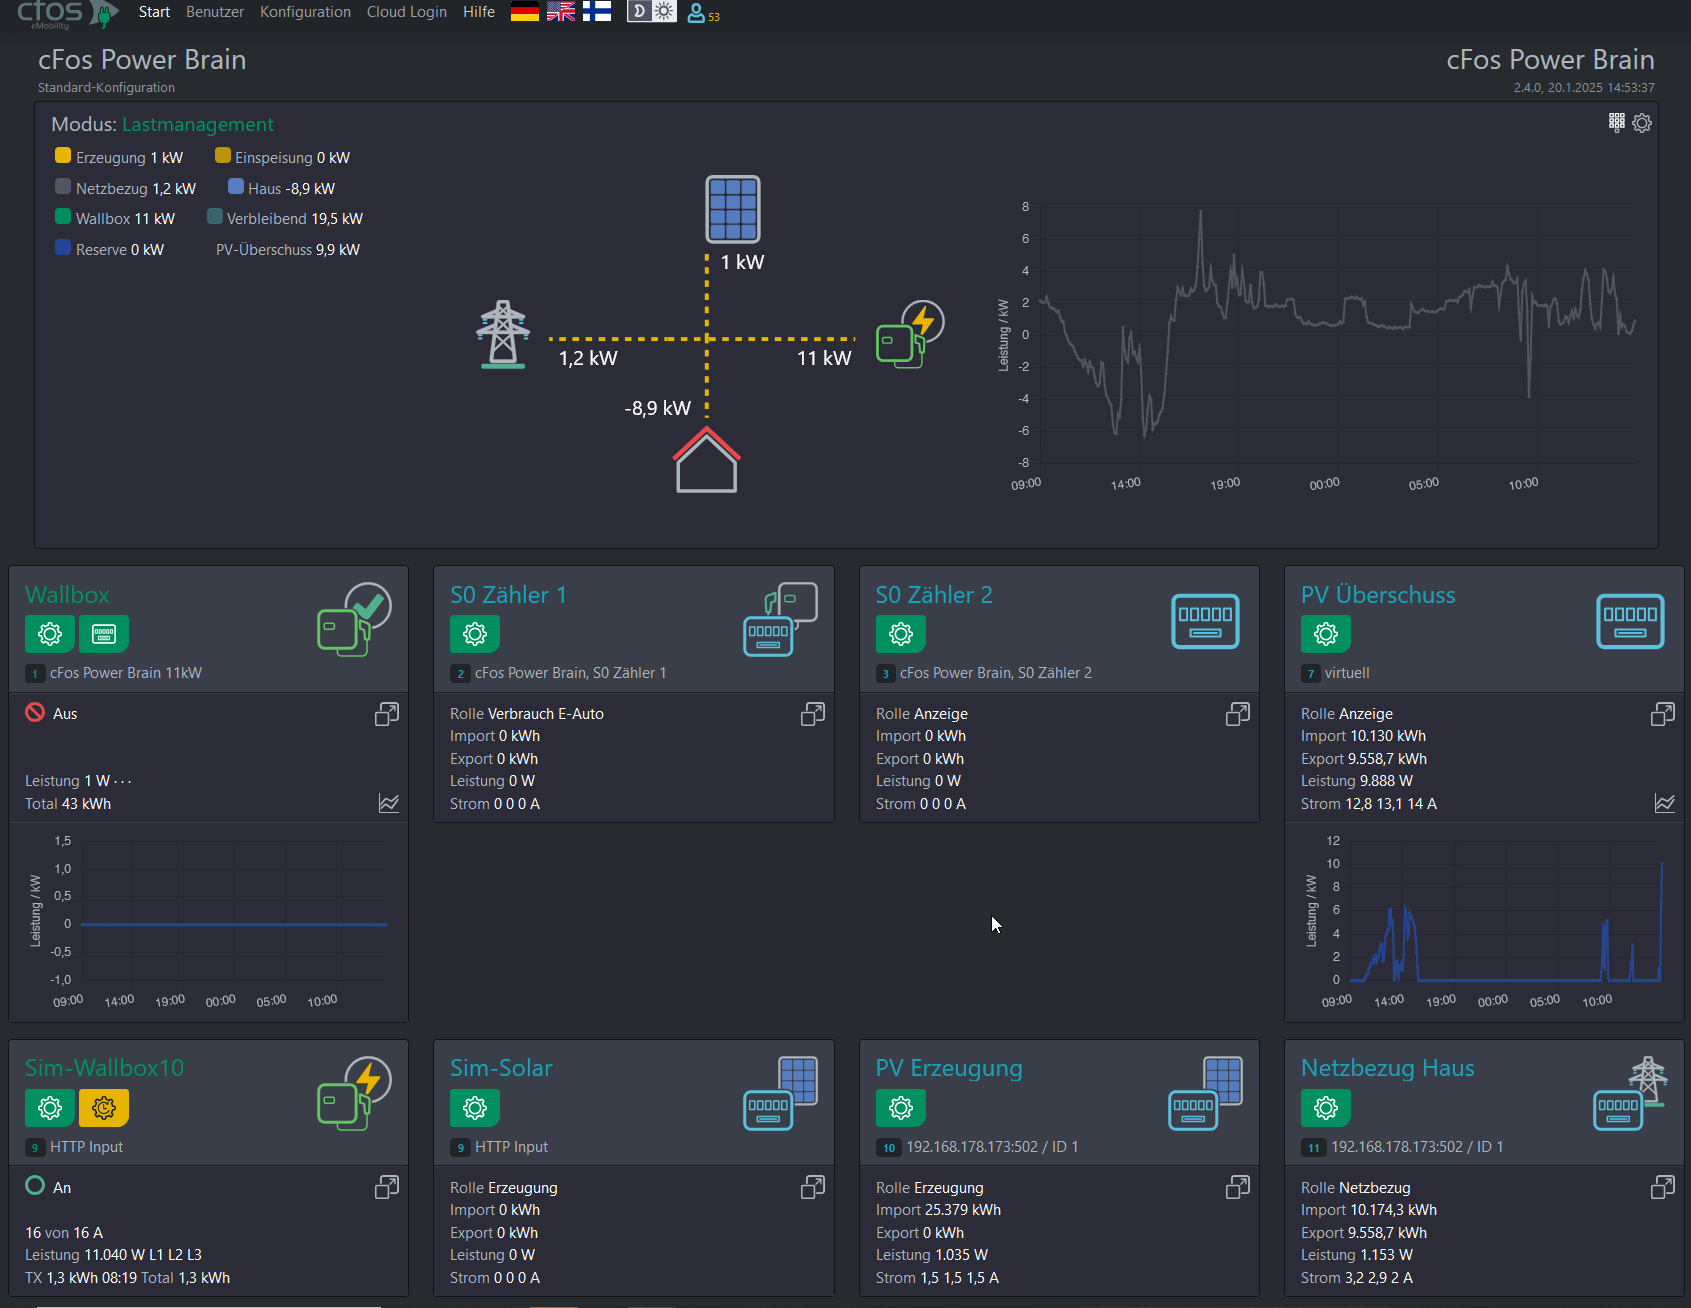Toggle the Sim-Wallbox10 An status circle
The width and height of the screenshot is (1691, 1308).
(35, 1186)
